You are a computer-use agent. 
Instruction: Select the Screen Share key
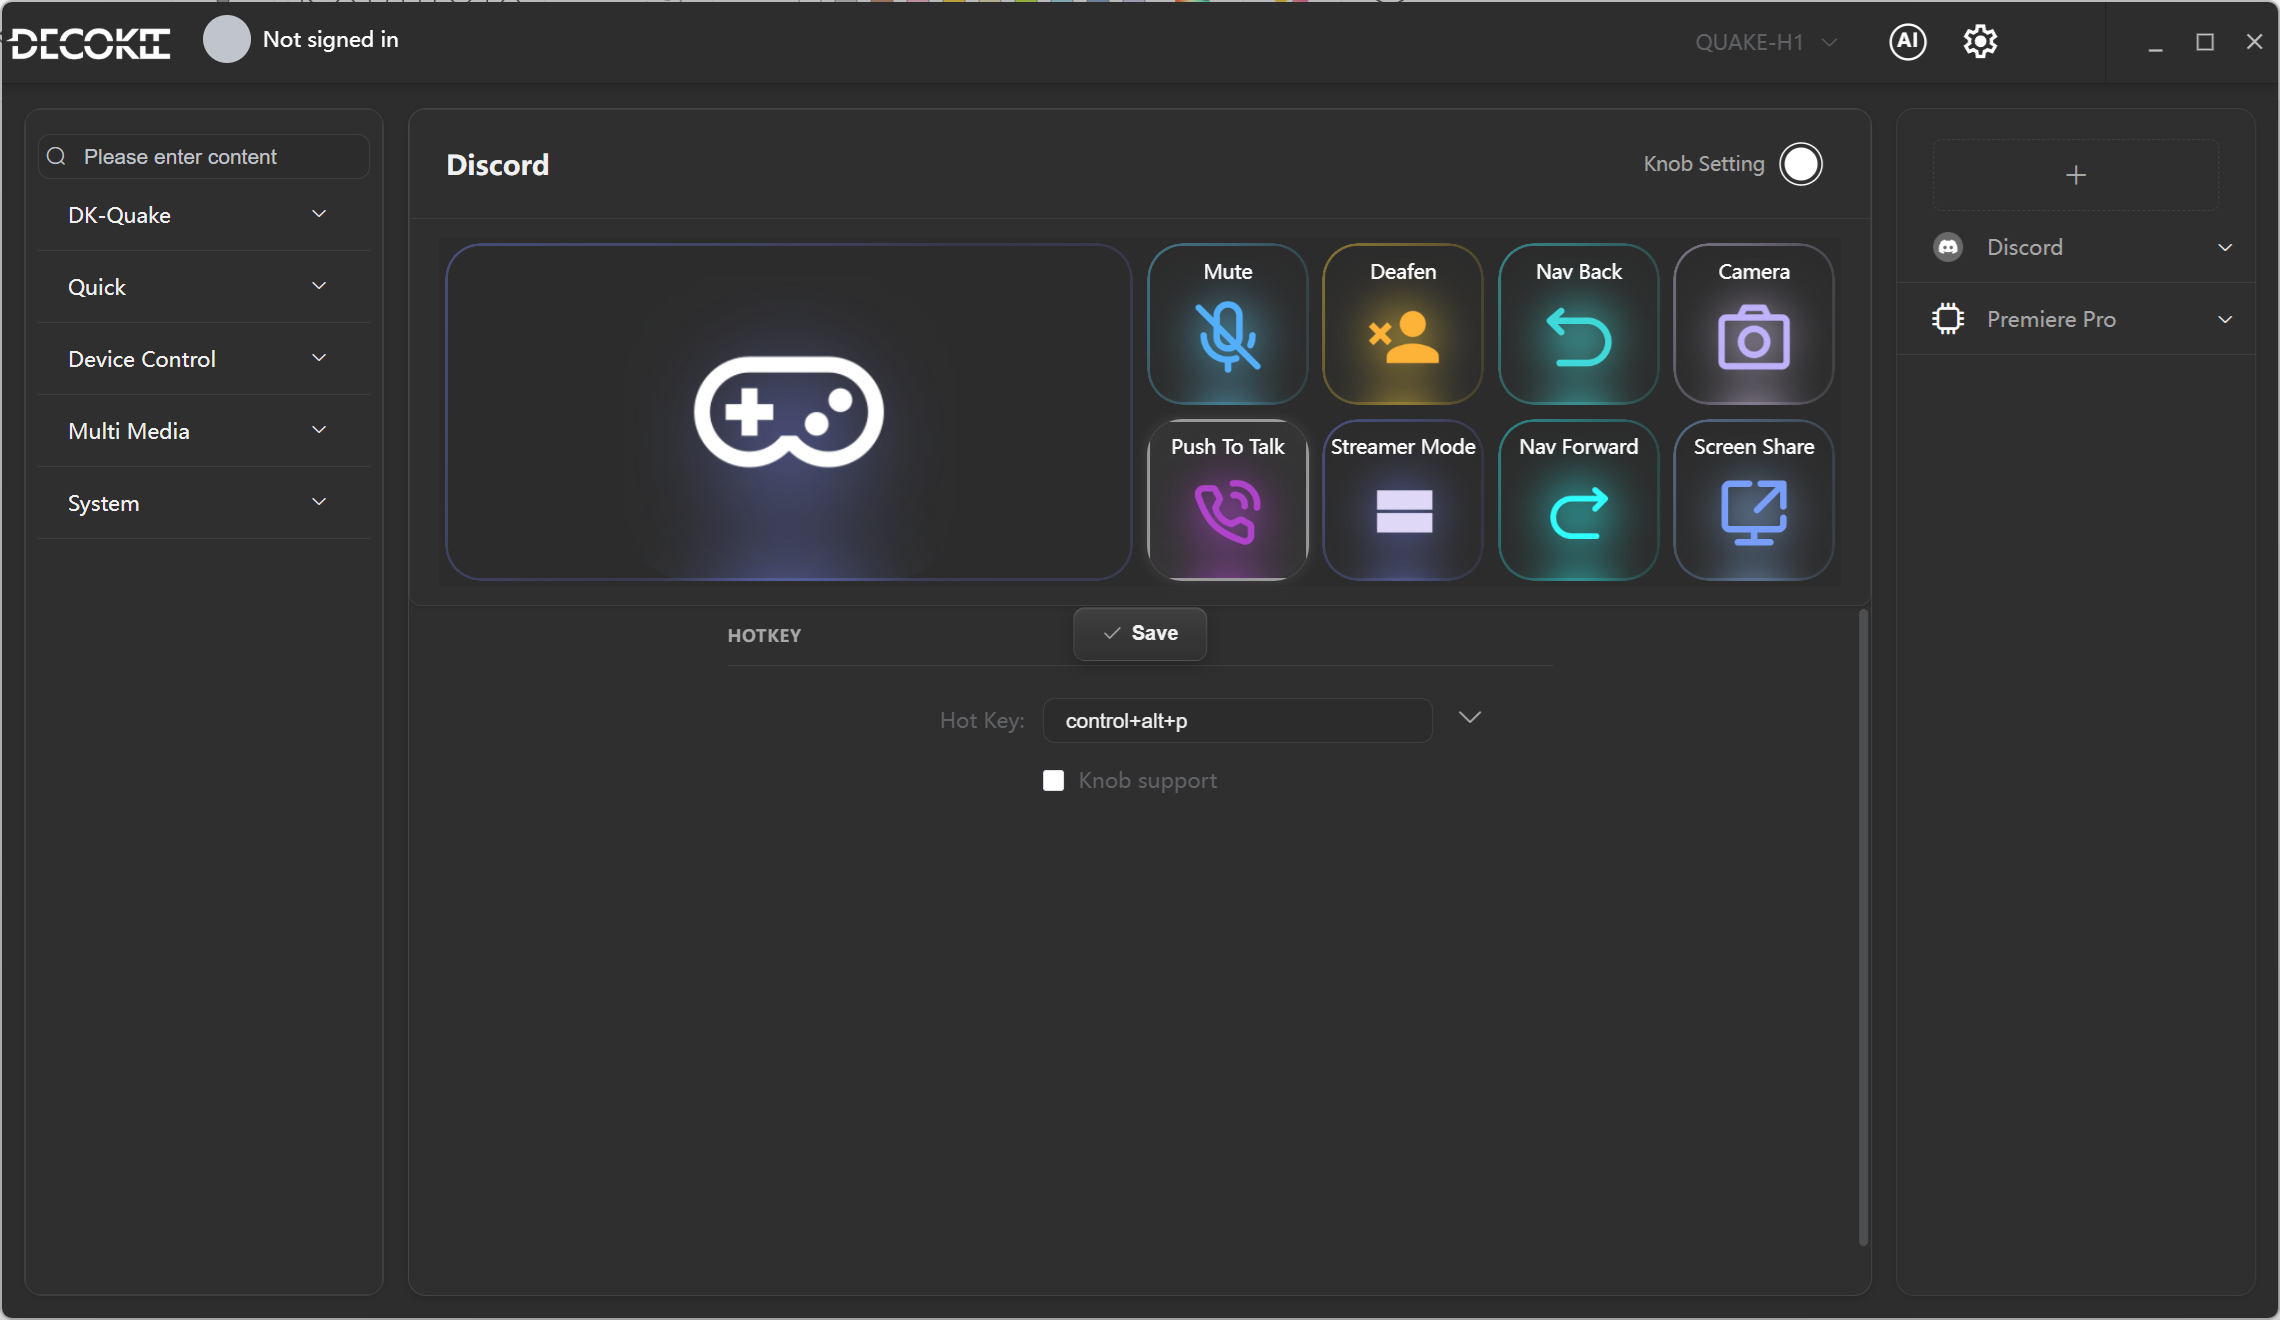1754,500
